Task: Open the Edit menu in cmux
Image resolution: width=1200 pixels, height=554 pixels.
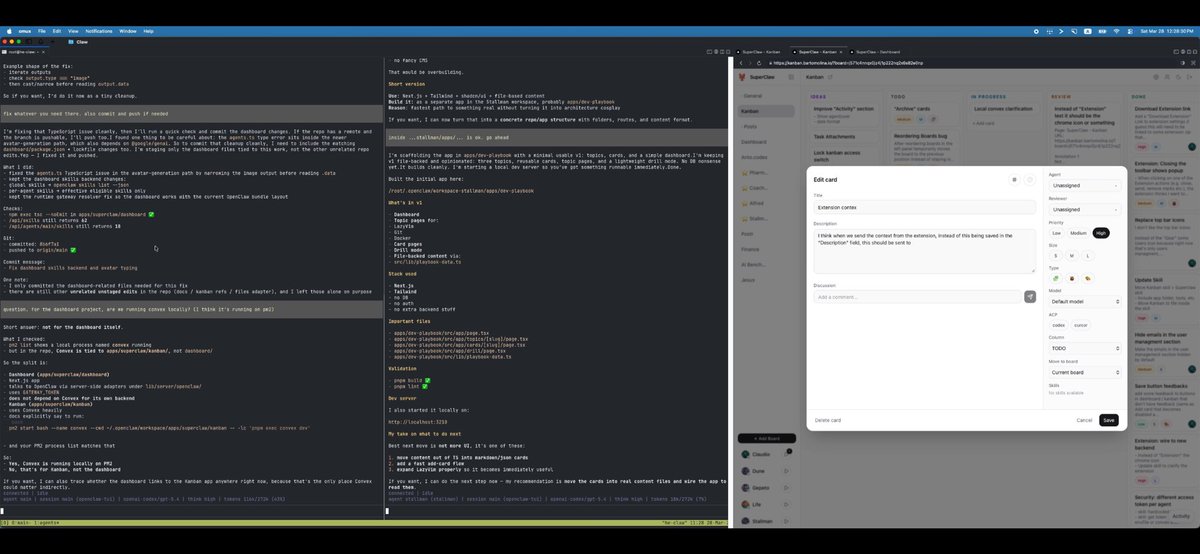Action: point(57,31)
